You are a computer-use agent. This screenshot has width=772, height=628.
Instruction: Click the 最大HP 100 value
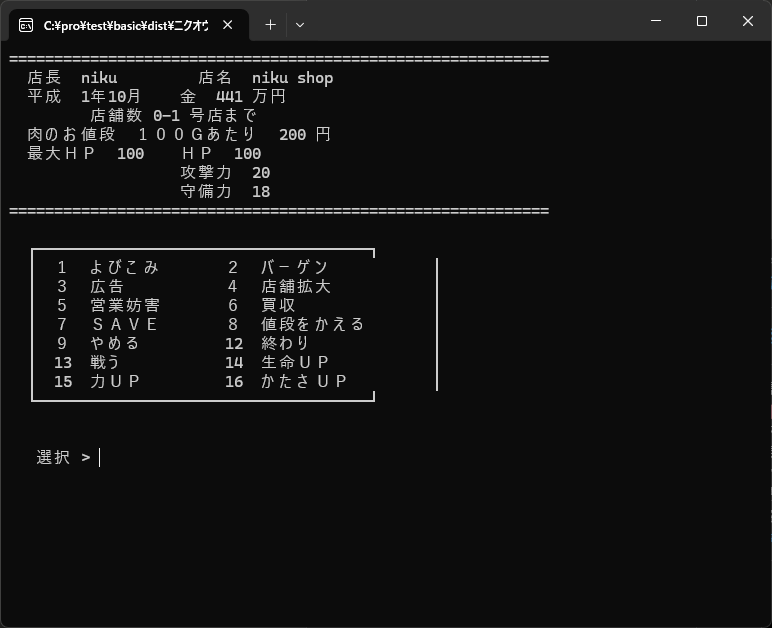(x=86, y=154)
